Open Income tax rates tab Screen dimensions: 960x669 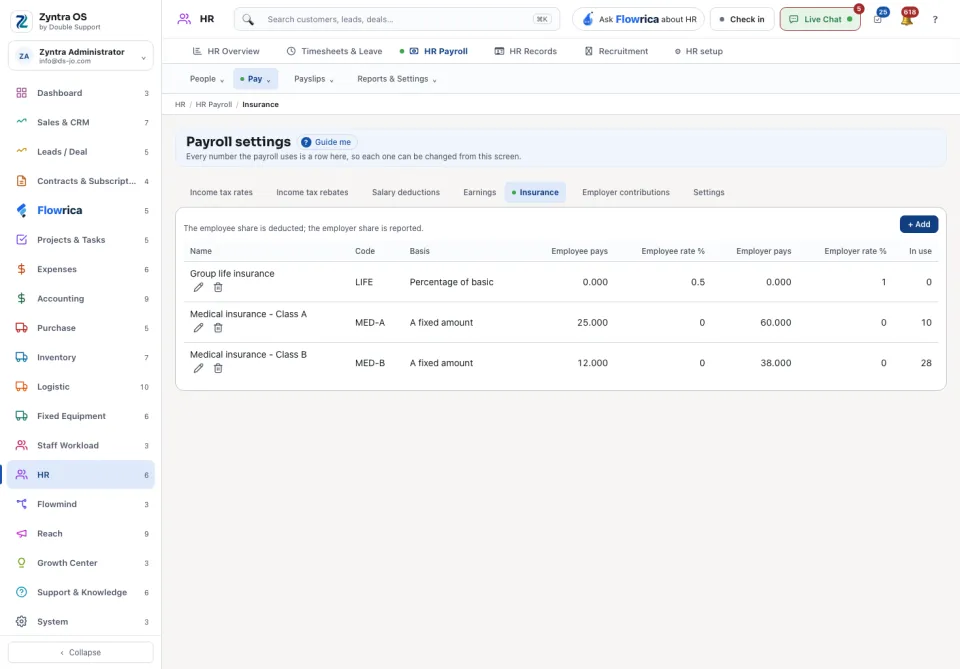(221, 192)
